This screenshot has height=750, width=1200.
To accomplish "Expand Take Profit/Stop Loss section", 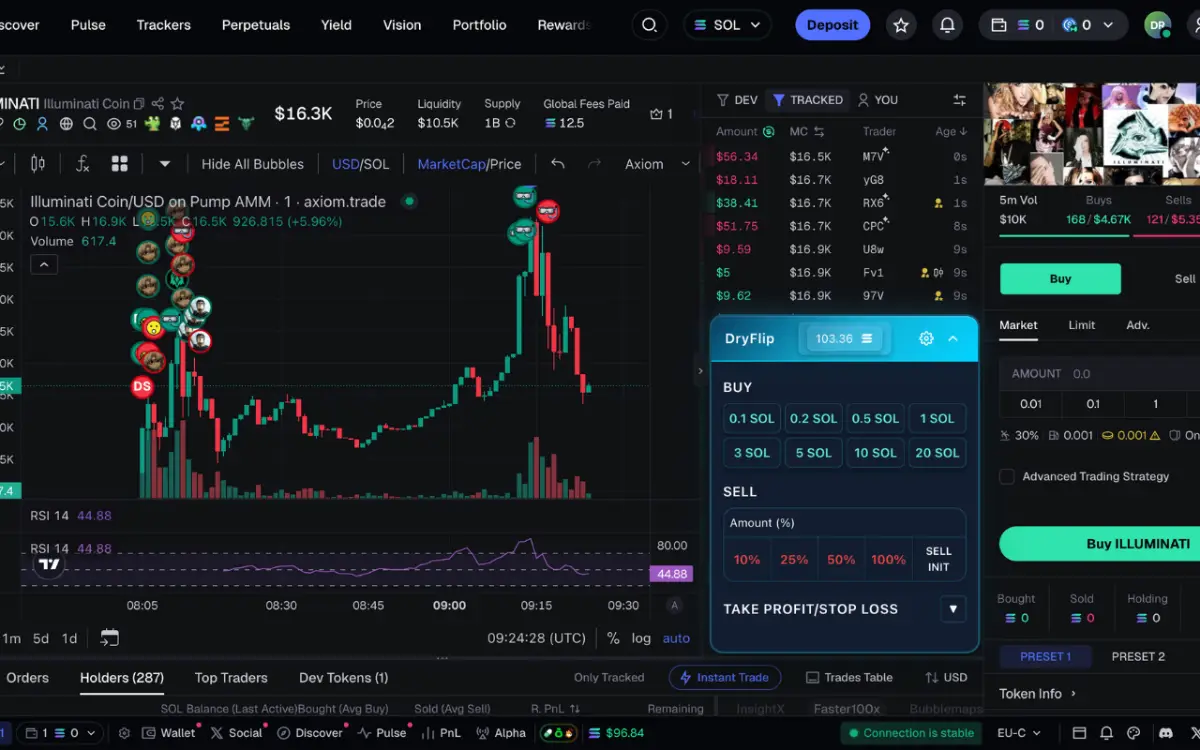I will tap(953, 608).
